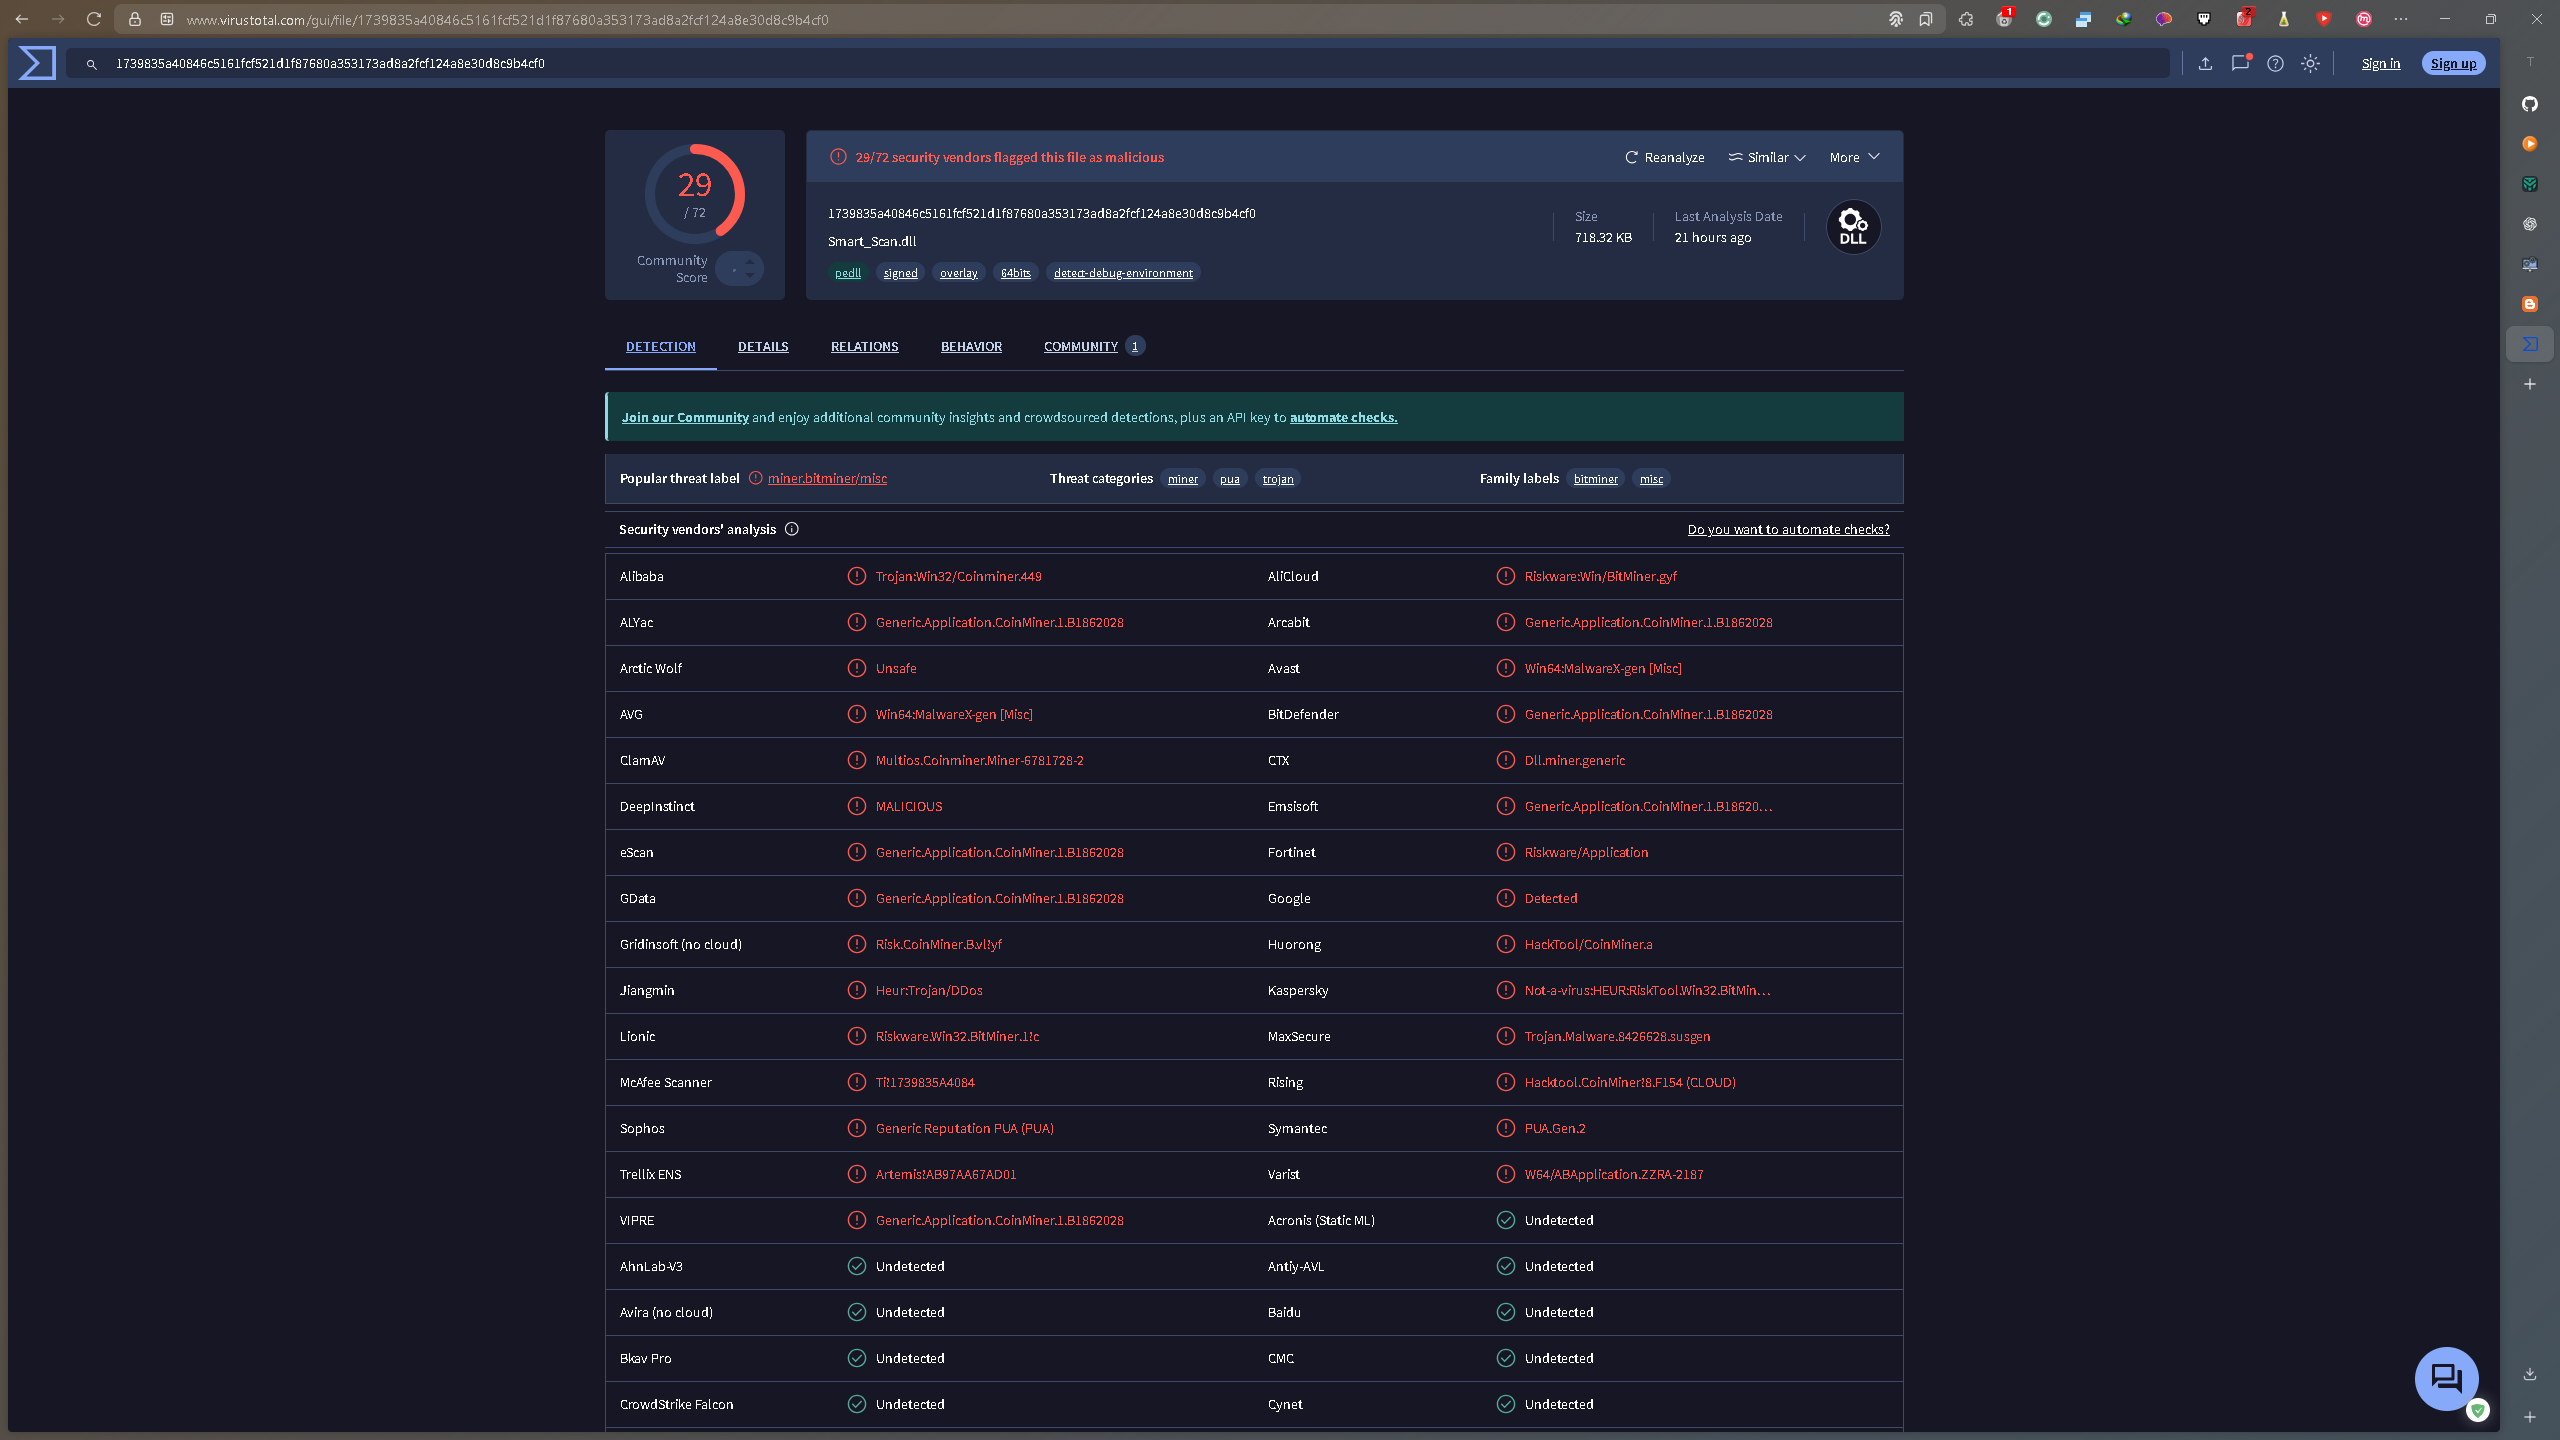Image resolution: width=2560 pixels, height=1440 pixels.
Task: Click the detect-debug-environment tag
Action: click(x=1123, y=273)
